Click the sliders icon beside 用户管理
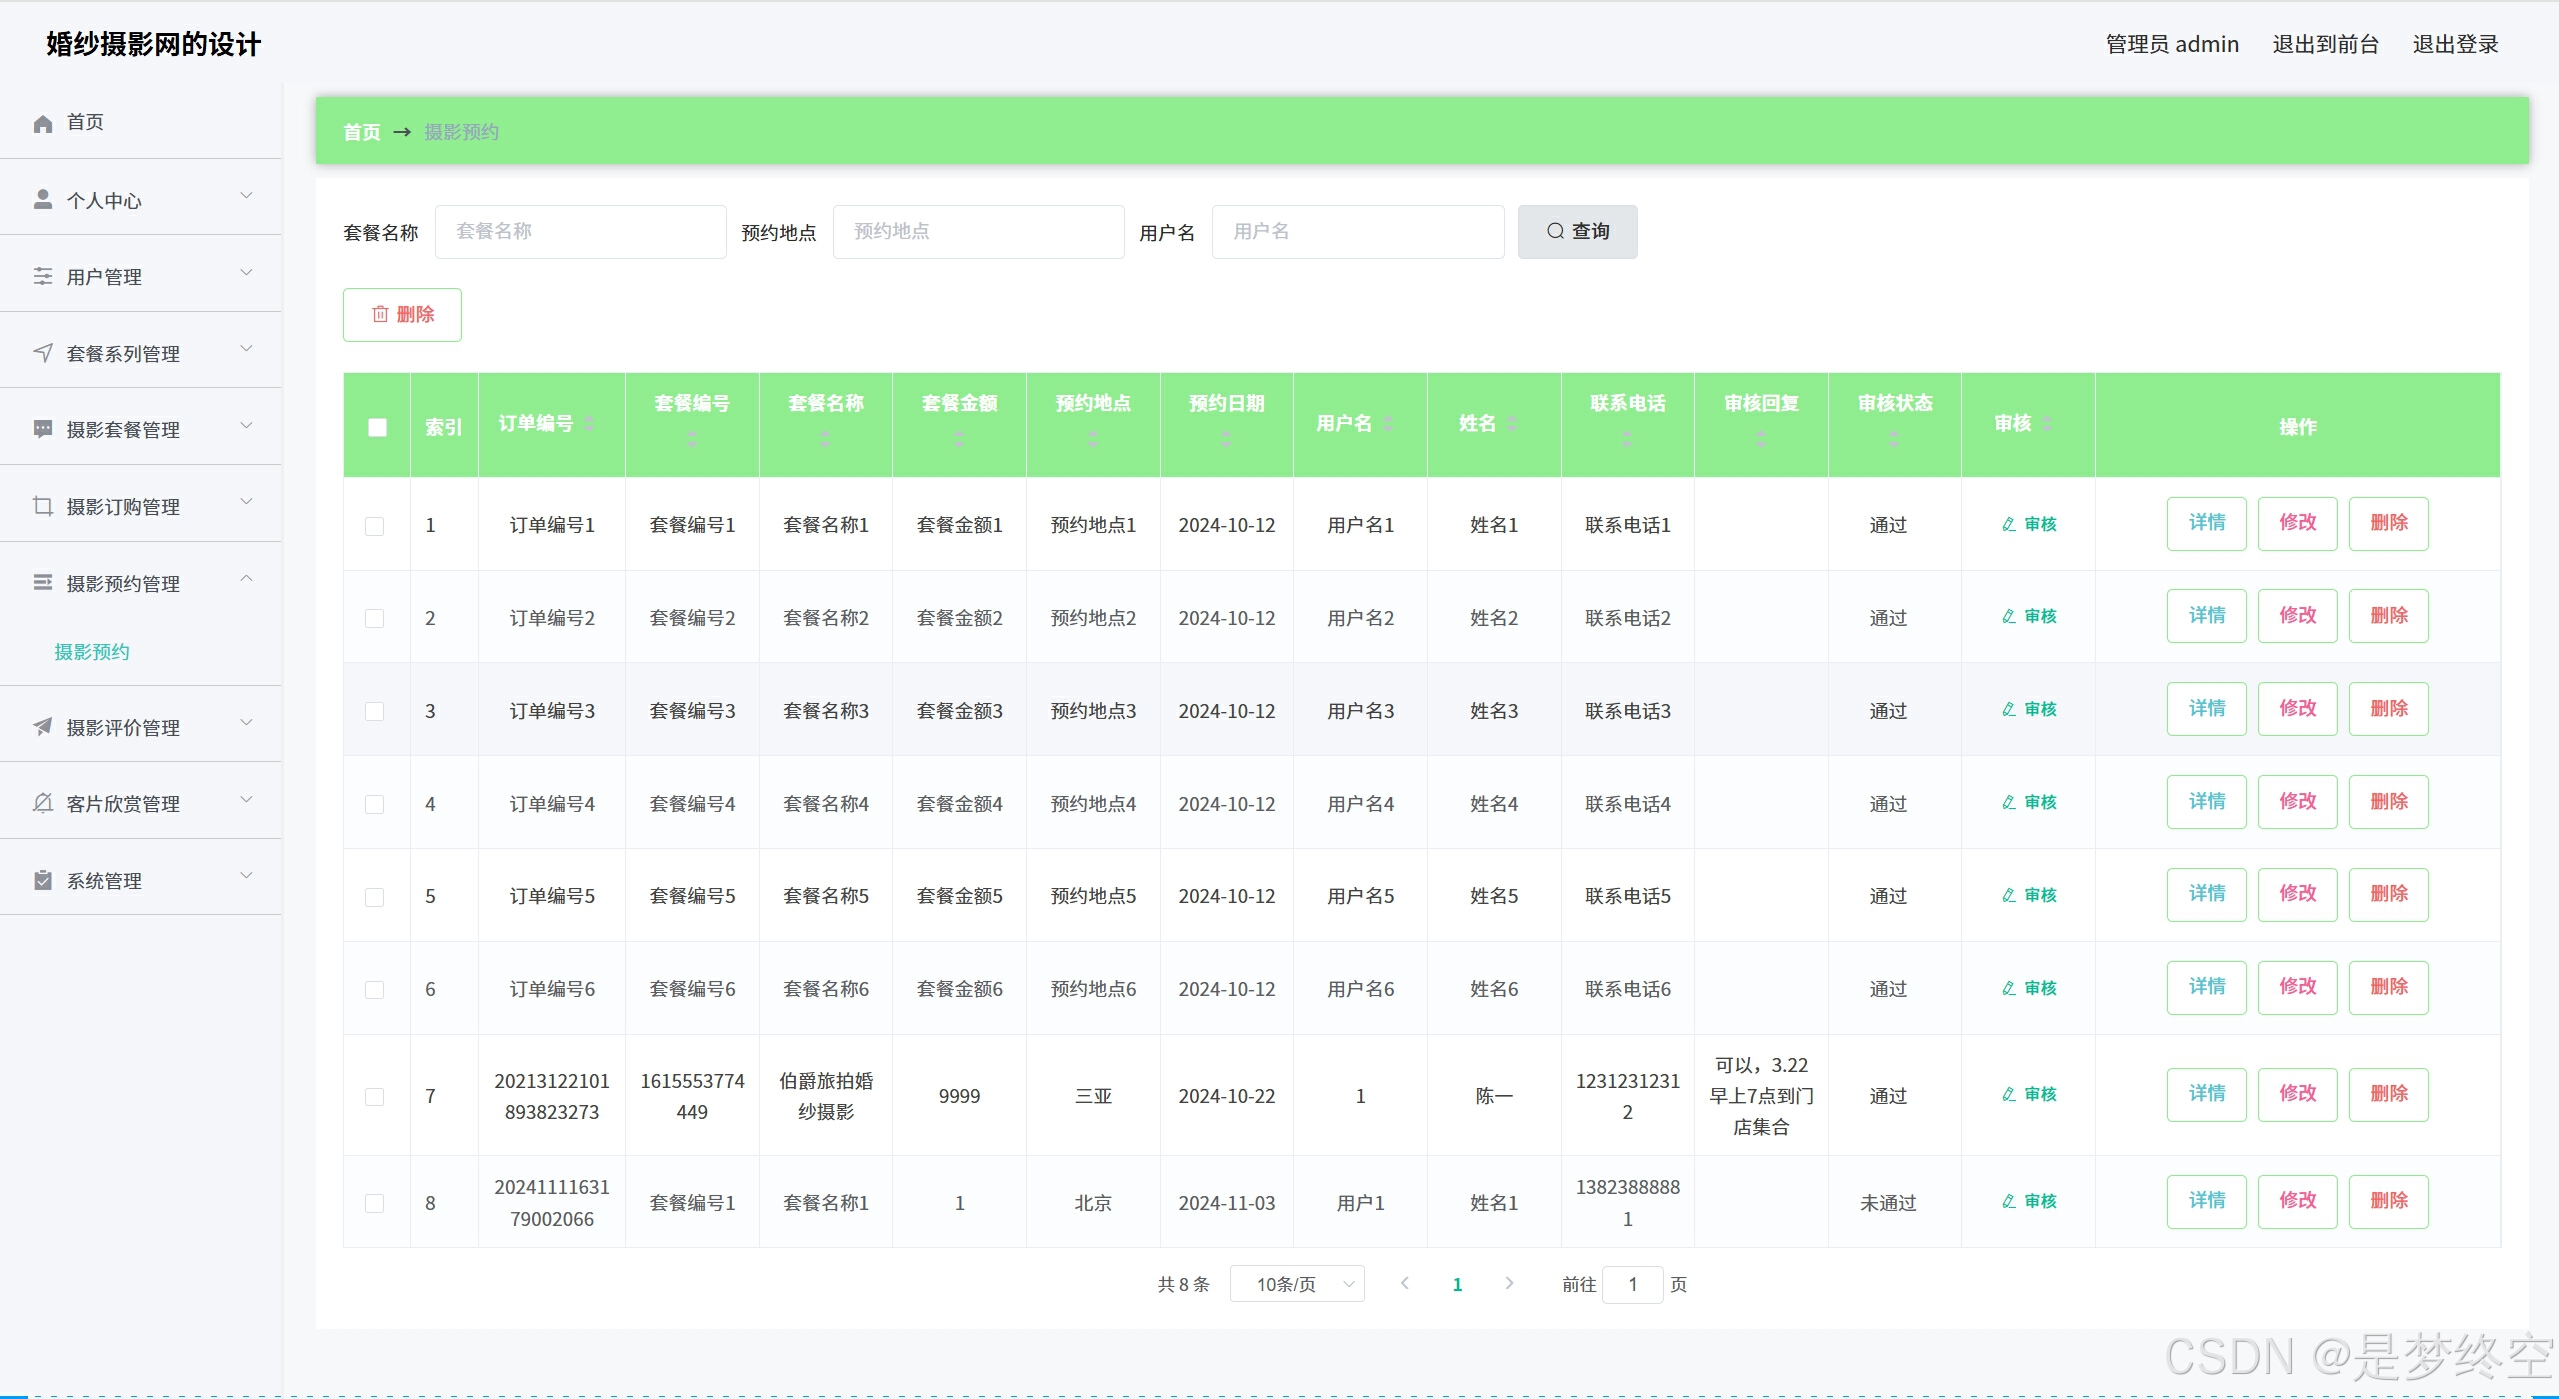 [43, 276]
